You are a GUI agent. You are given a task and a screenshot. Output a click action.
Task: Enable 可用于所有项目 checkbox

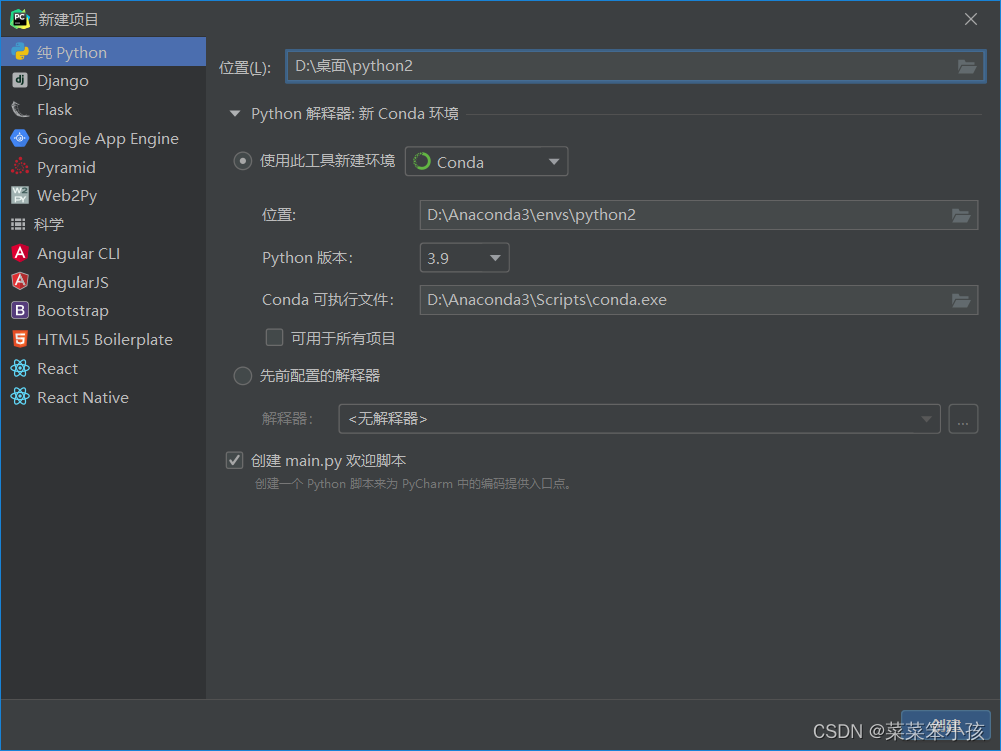pos(275,337)
